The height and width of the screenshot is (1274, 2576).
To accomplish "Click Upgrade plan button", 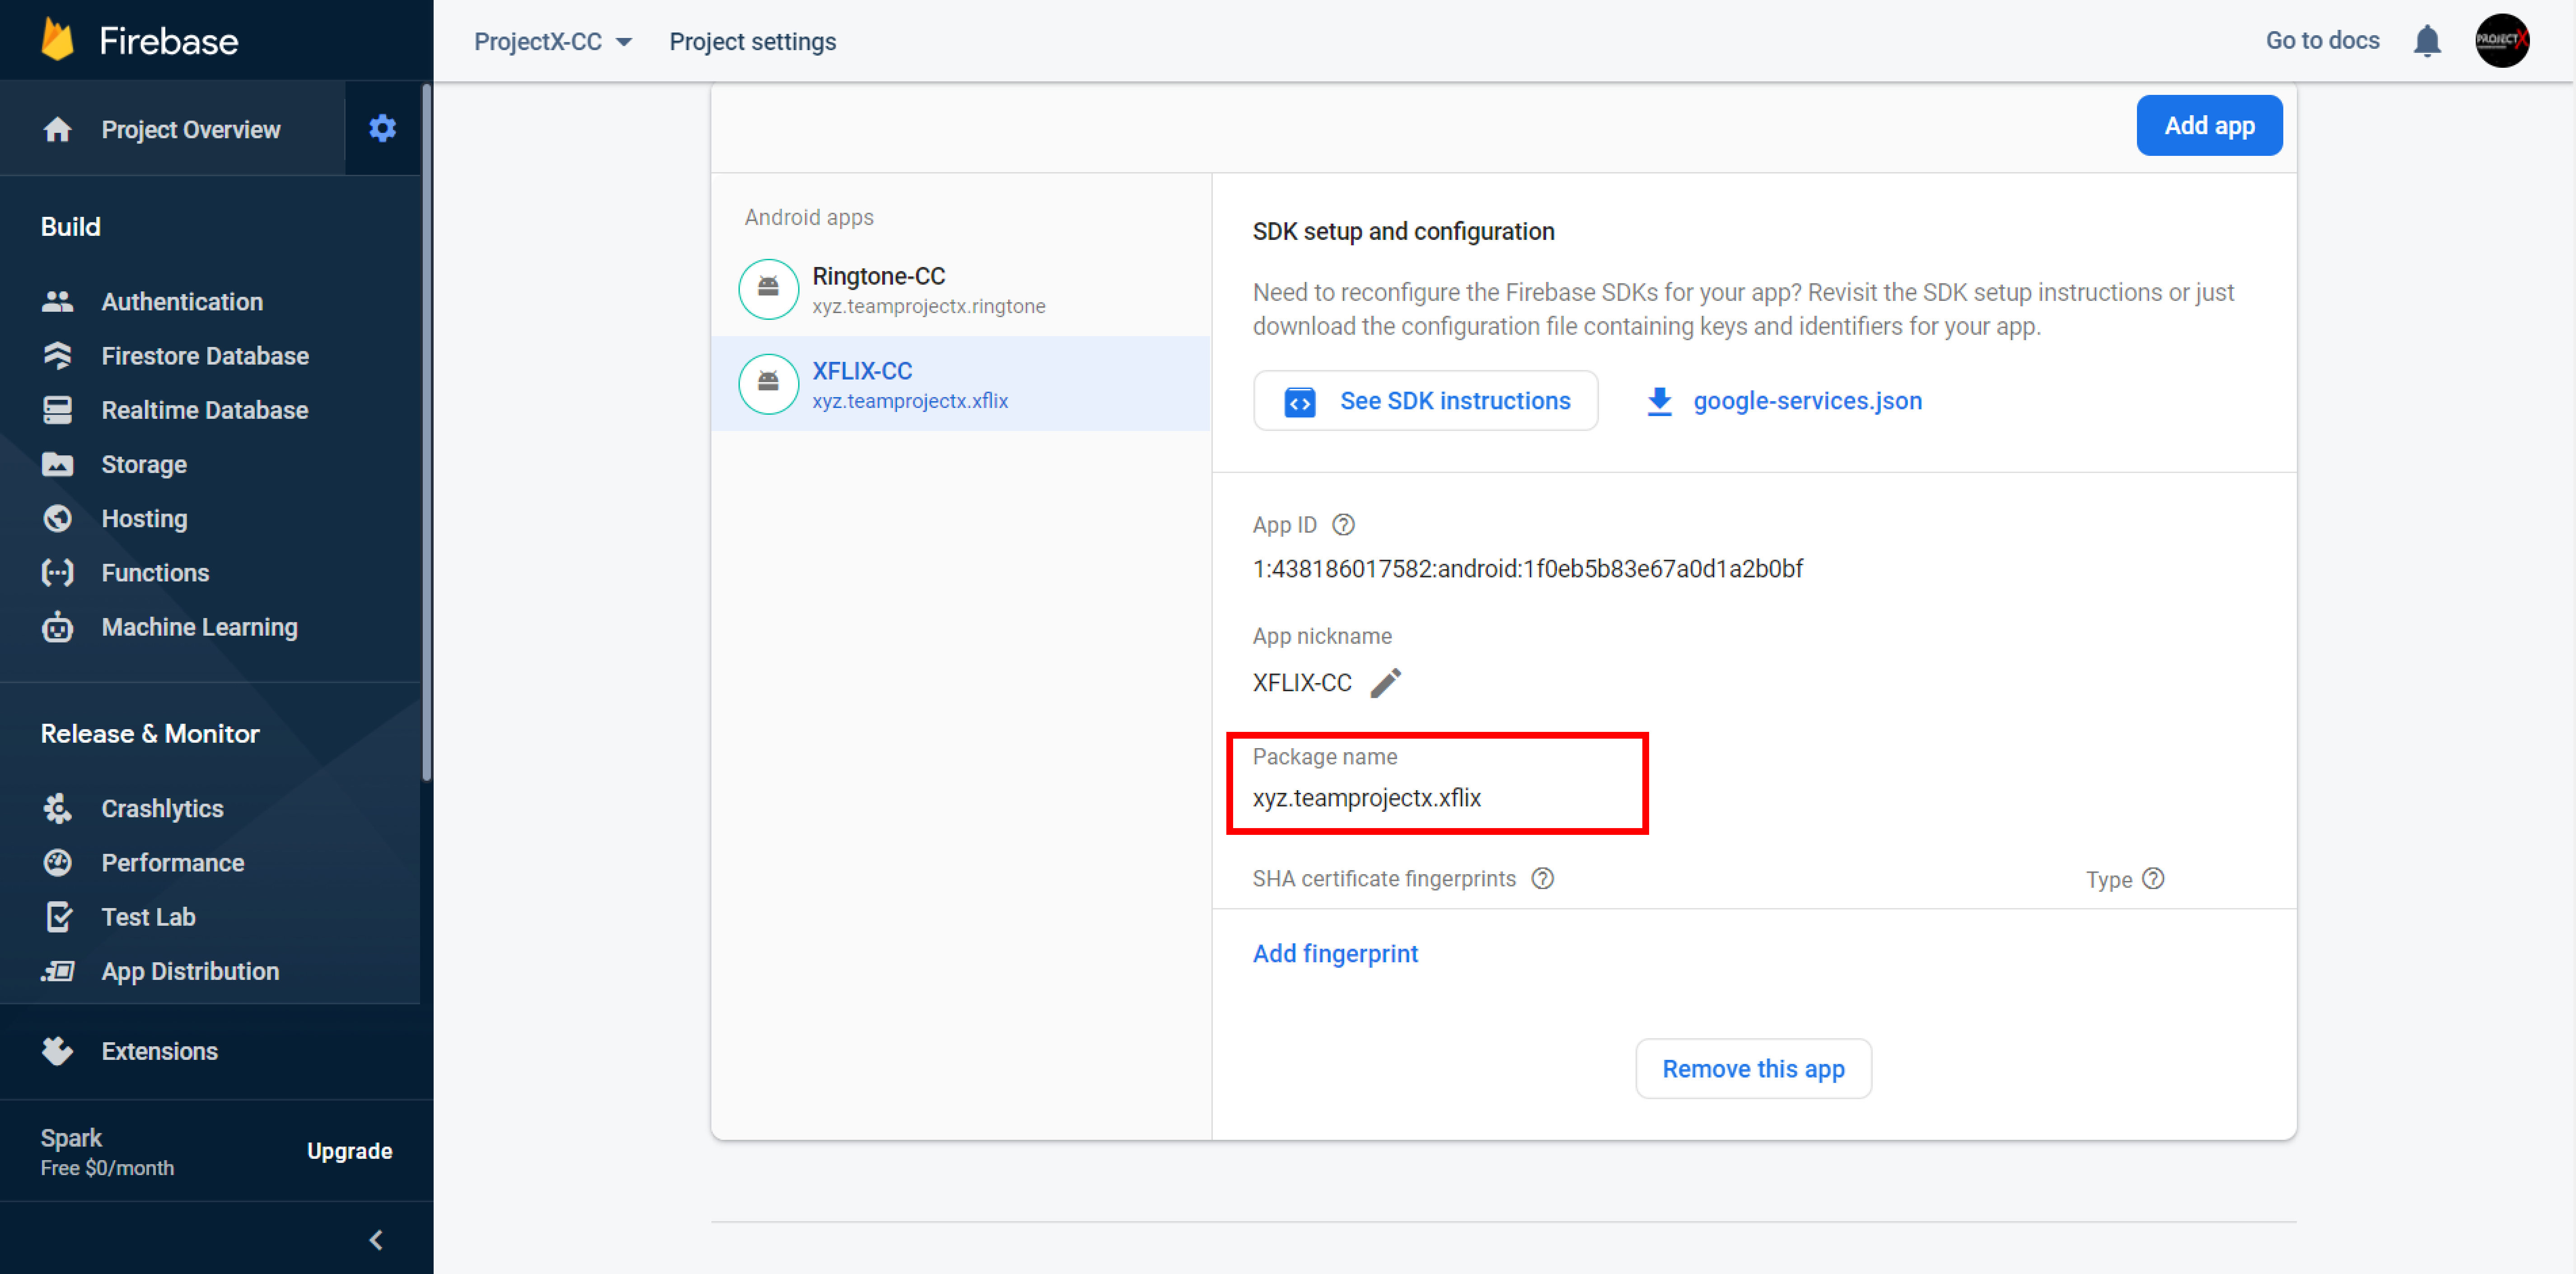I will pyautogui.click(x=349, y=1150).
